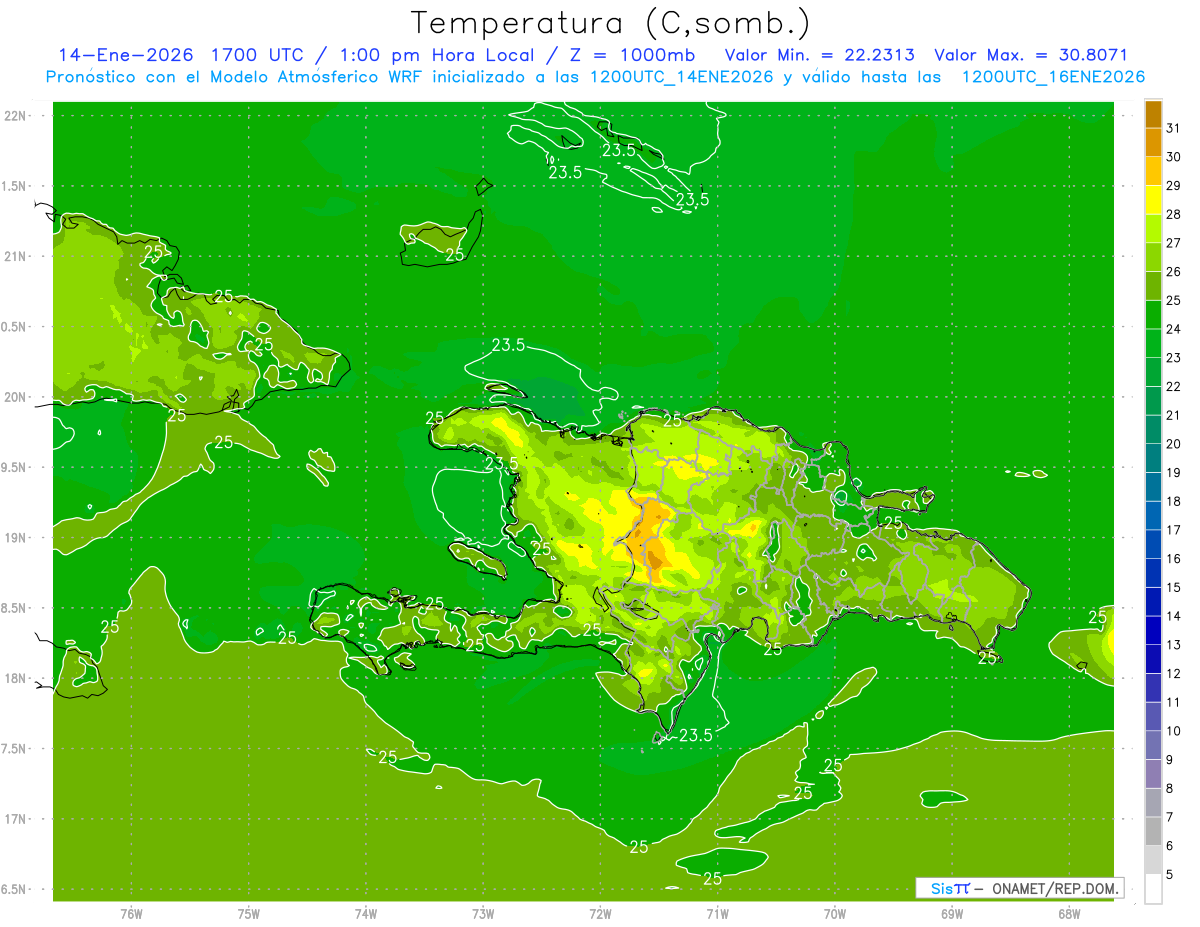Click the '6.5N' latitude label
Screen dimensions: 1200x927
[14, 889]
